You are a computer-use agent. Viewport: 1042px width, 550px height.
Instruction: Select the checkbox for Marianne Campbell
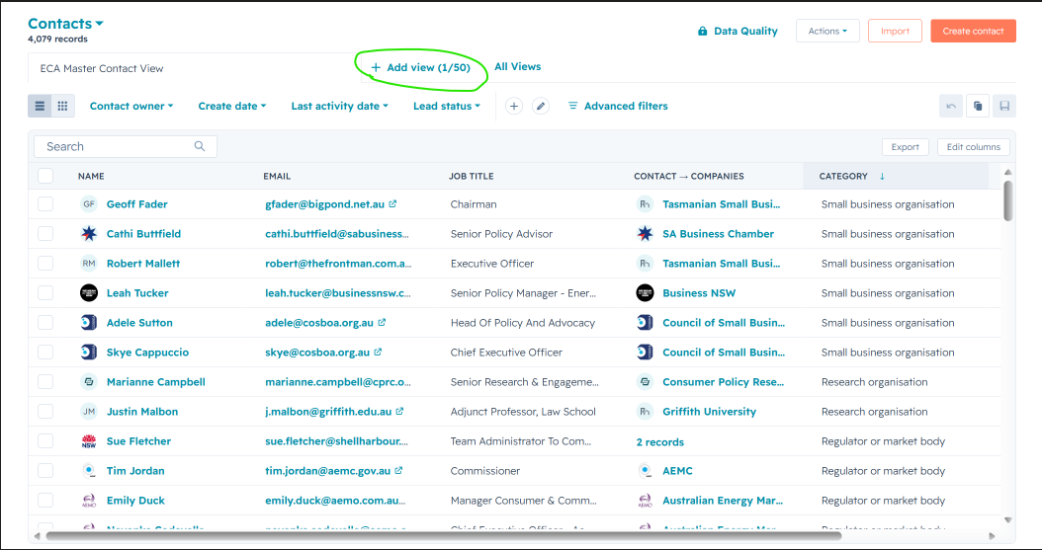tap(45, 381)
